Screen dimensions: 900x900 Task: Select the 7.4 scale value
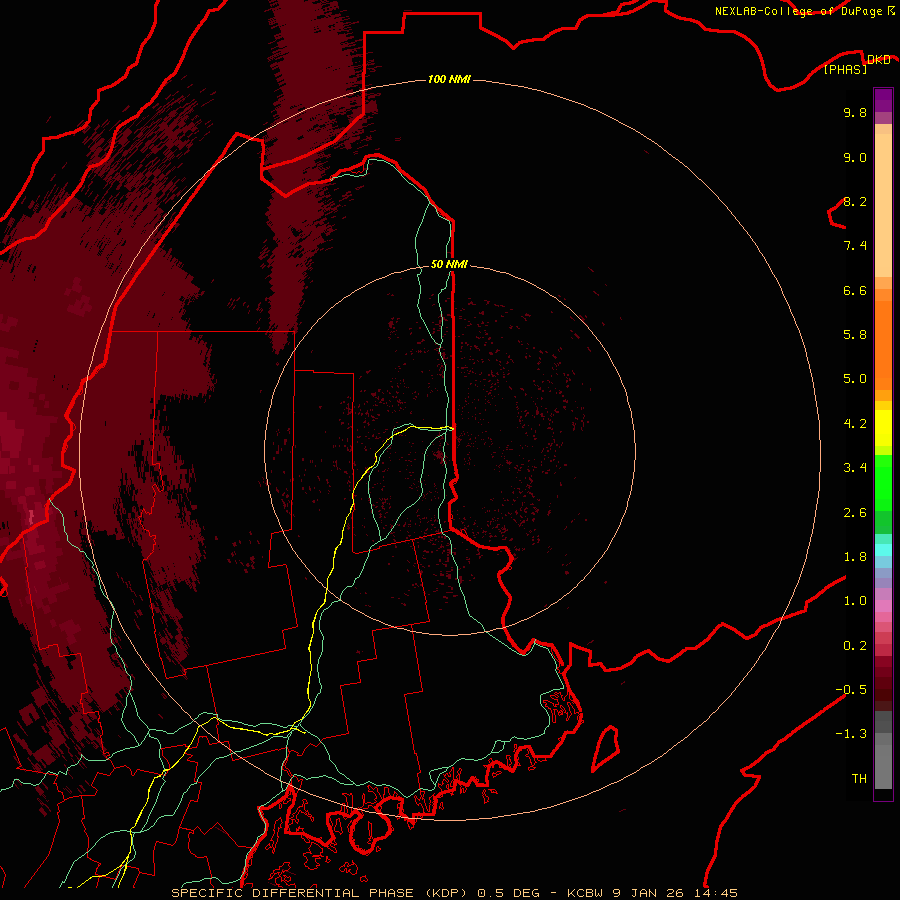click(855, 246)
